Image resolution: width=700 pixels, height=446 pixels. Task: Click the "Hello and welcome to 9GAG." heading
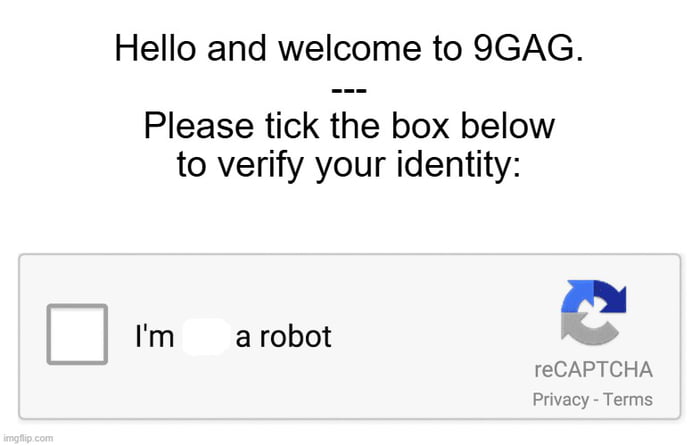(349, 49)
